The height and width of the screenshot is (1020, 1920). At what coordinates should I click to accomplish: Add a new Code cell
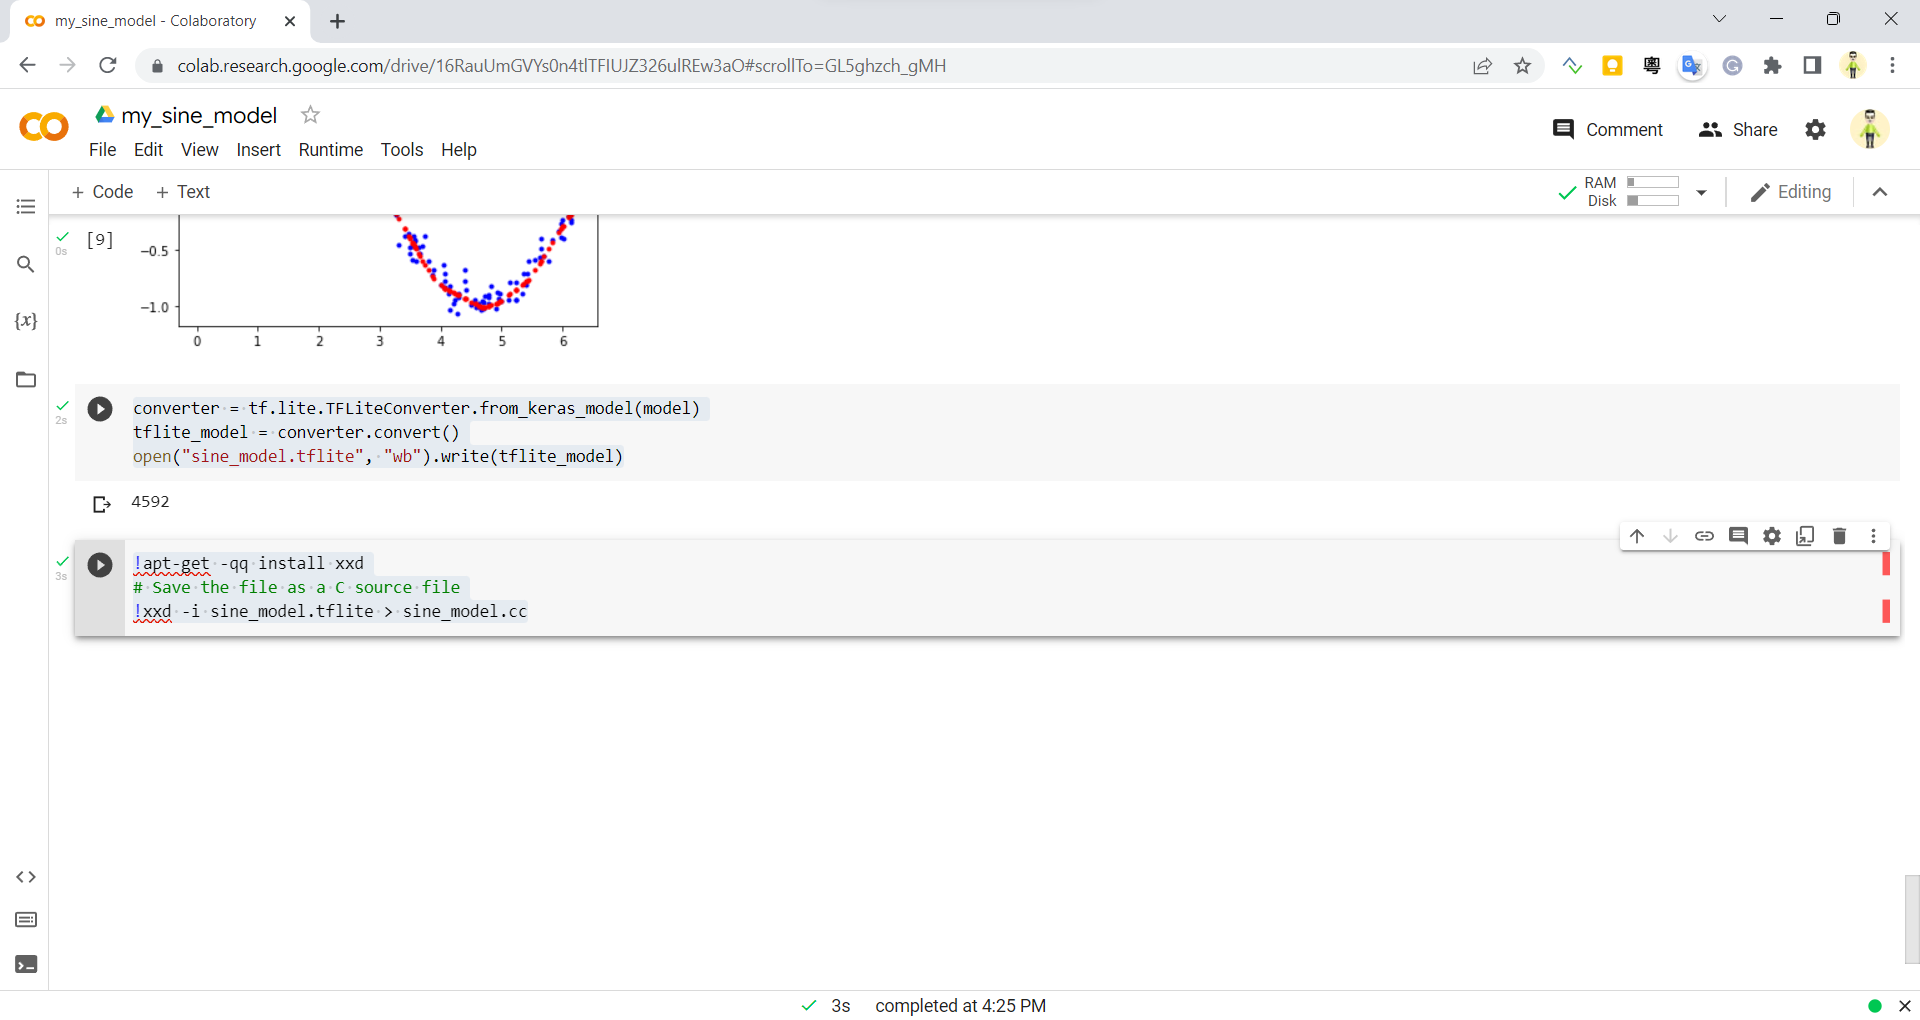tap(102, 192)
